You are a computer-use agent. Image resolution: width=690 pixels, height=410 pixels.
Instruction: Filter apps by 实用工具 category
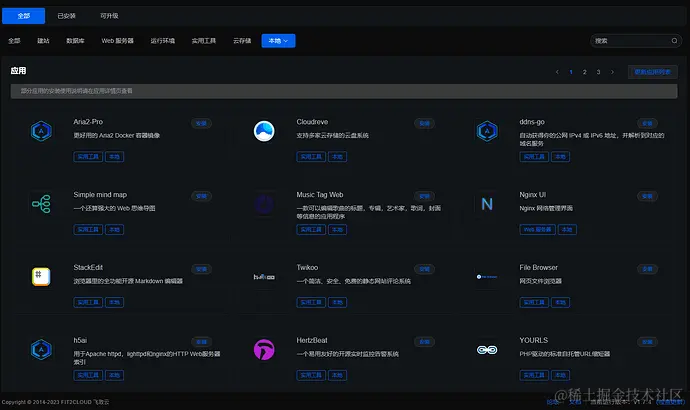click(x=204, y=41)
